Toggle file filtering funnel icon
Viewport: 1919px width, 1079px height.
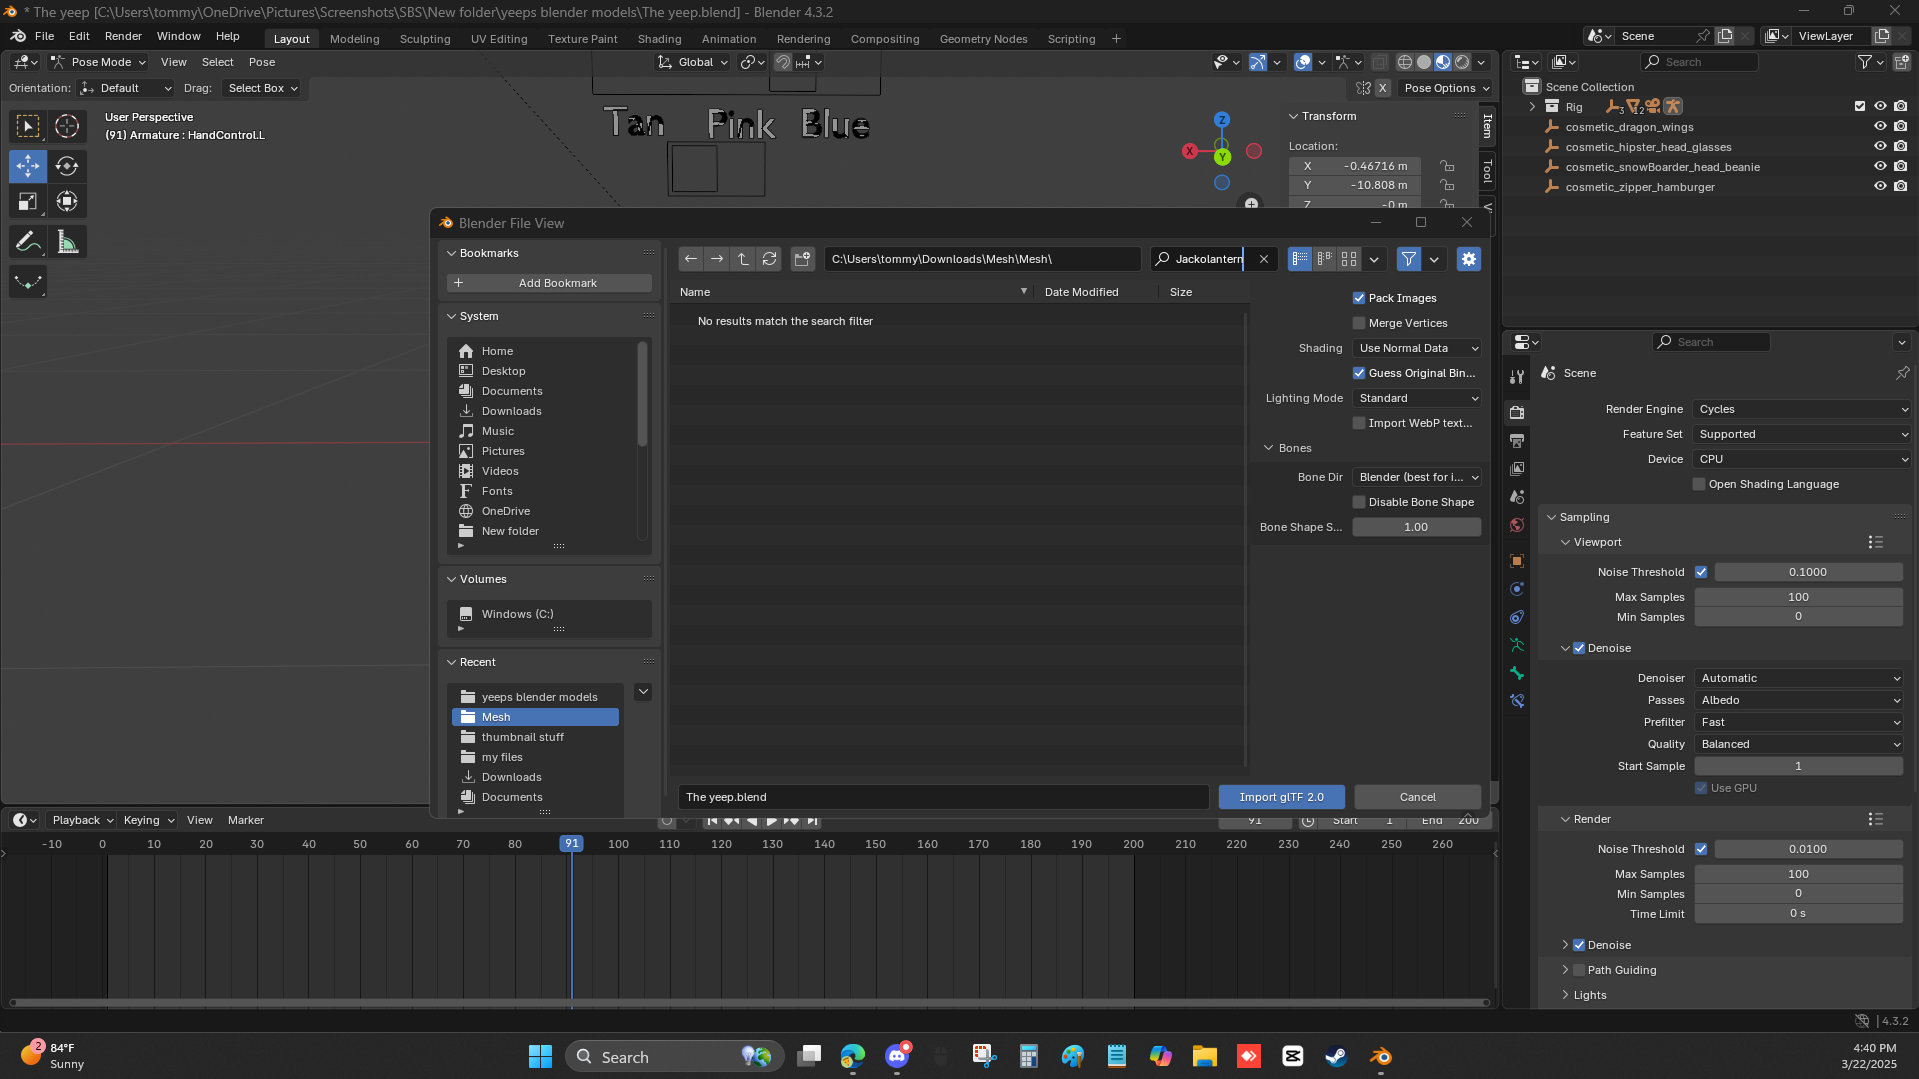(x=1409, y=259)
